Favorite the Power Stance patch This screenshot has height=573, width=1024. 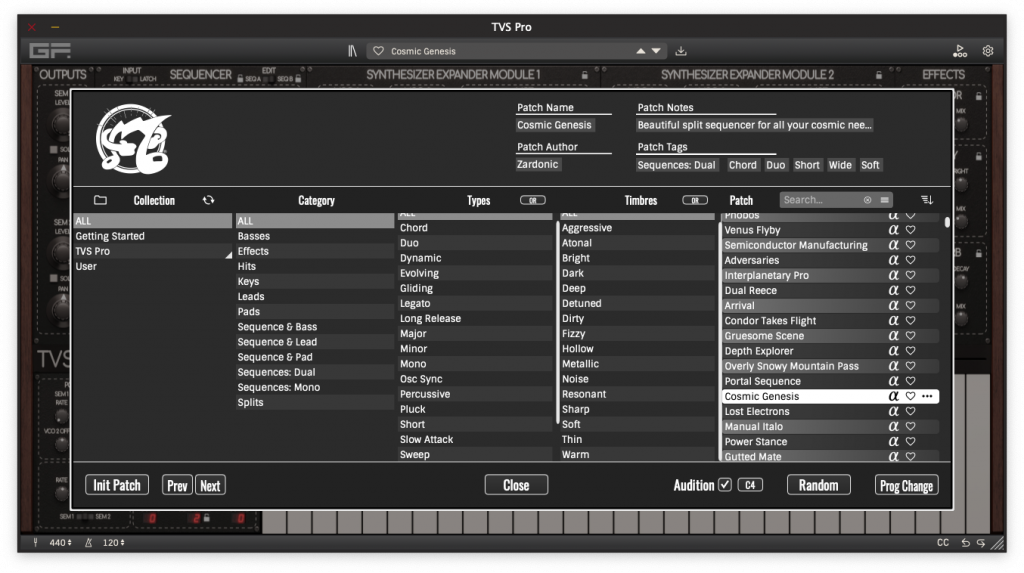tap(910, 441)
